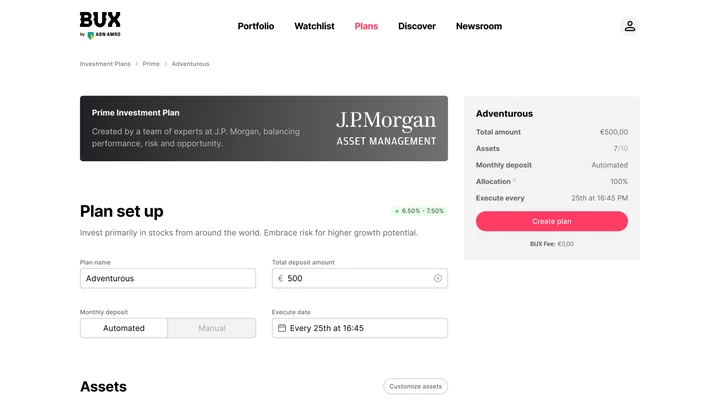This screenshot has height=405, width=720.
Task: Click breadcrumb chevron after Investment Plans
Action: click(137, 64)
